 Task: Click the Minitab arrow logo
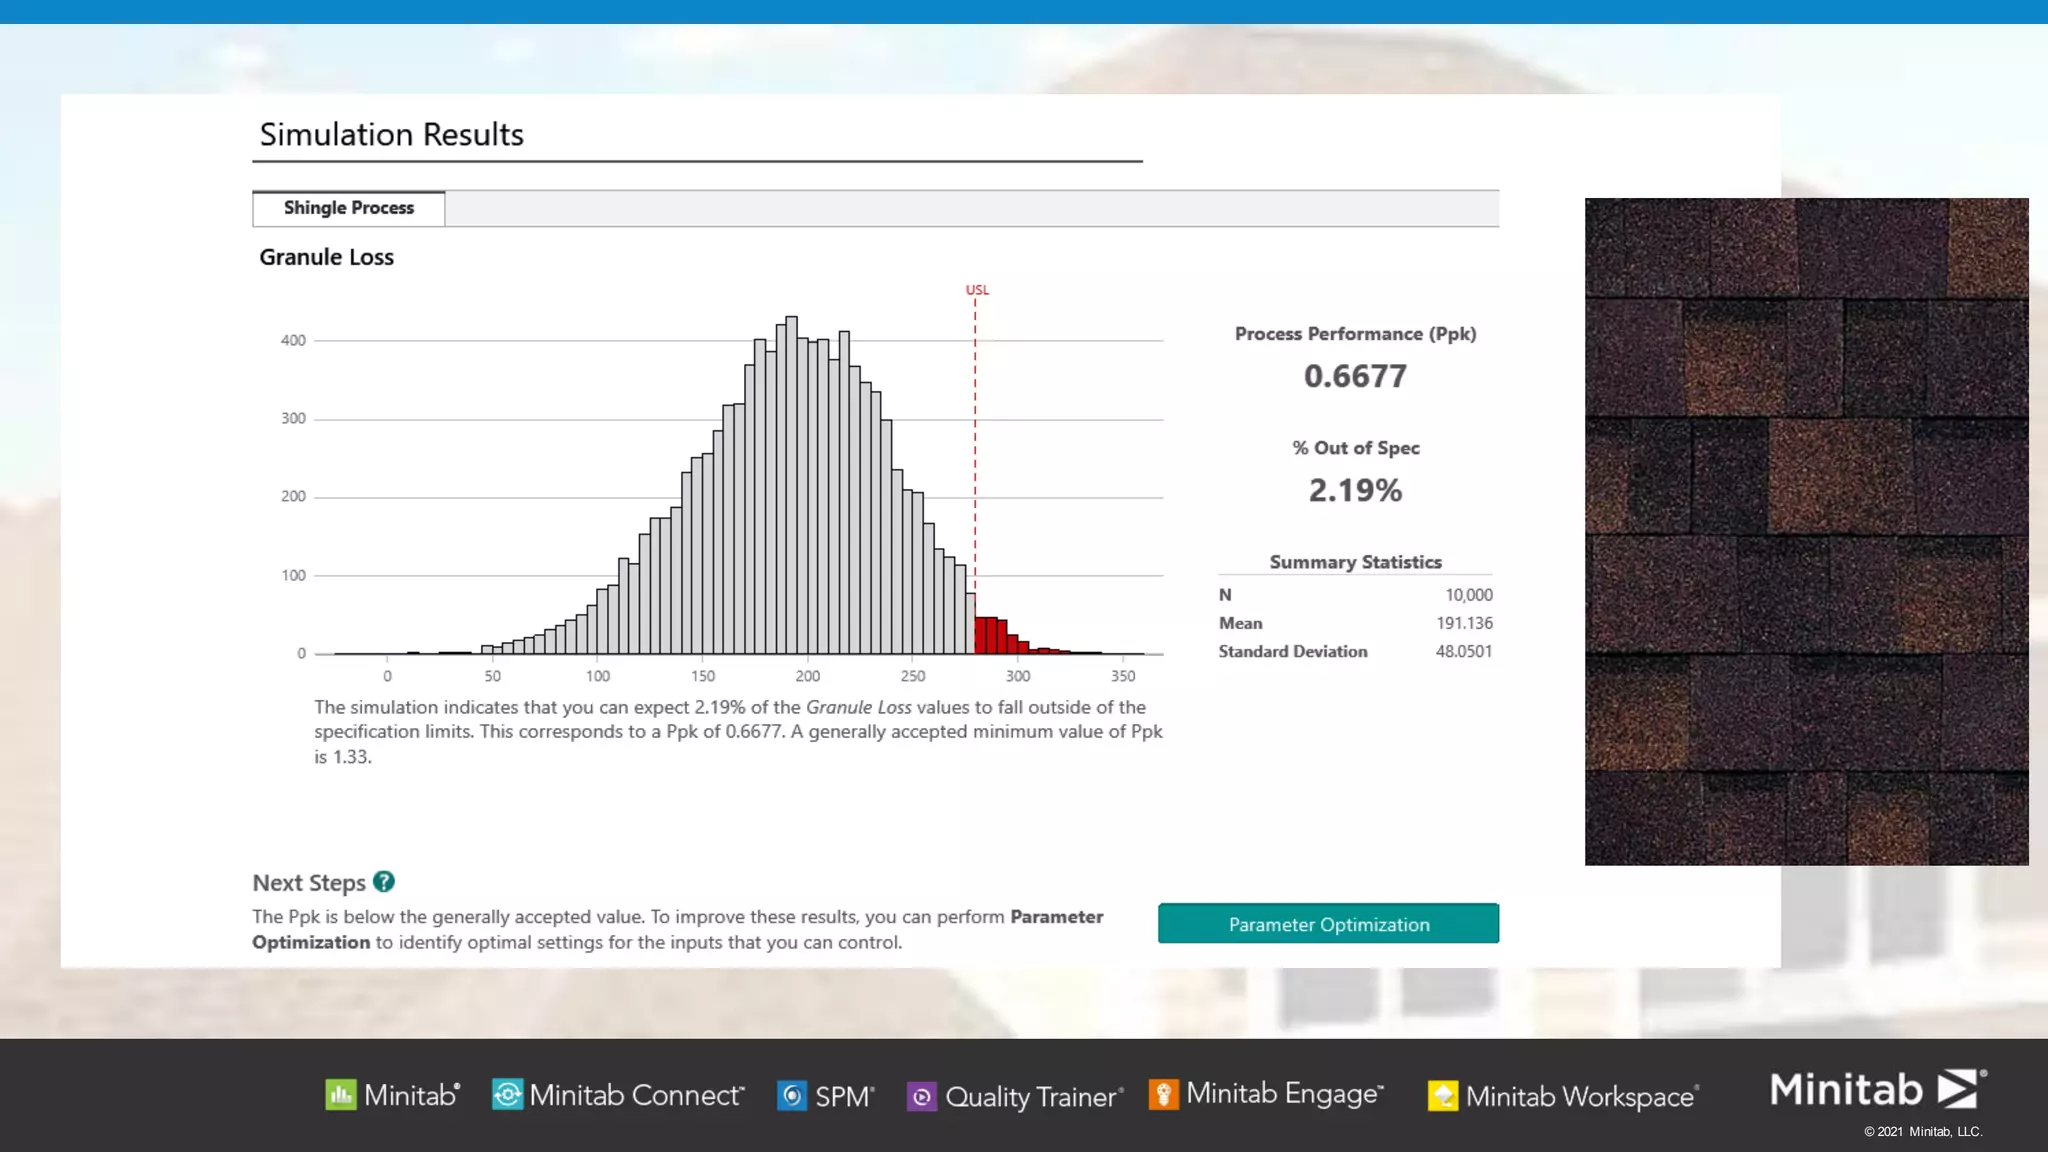(1959, 1089)
